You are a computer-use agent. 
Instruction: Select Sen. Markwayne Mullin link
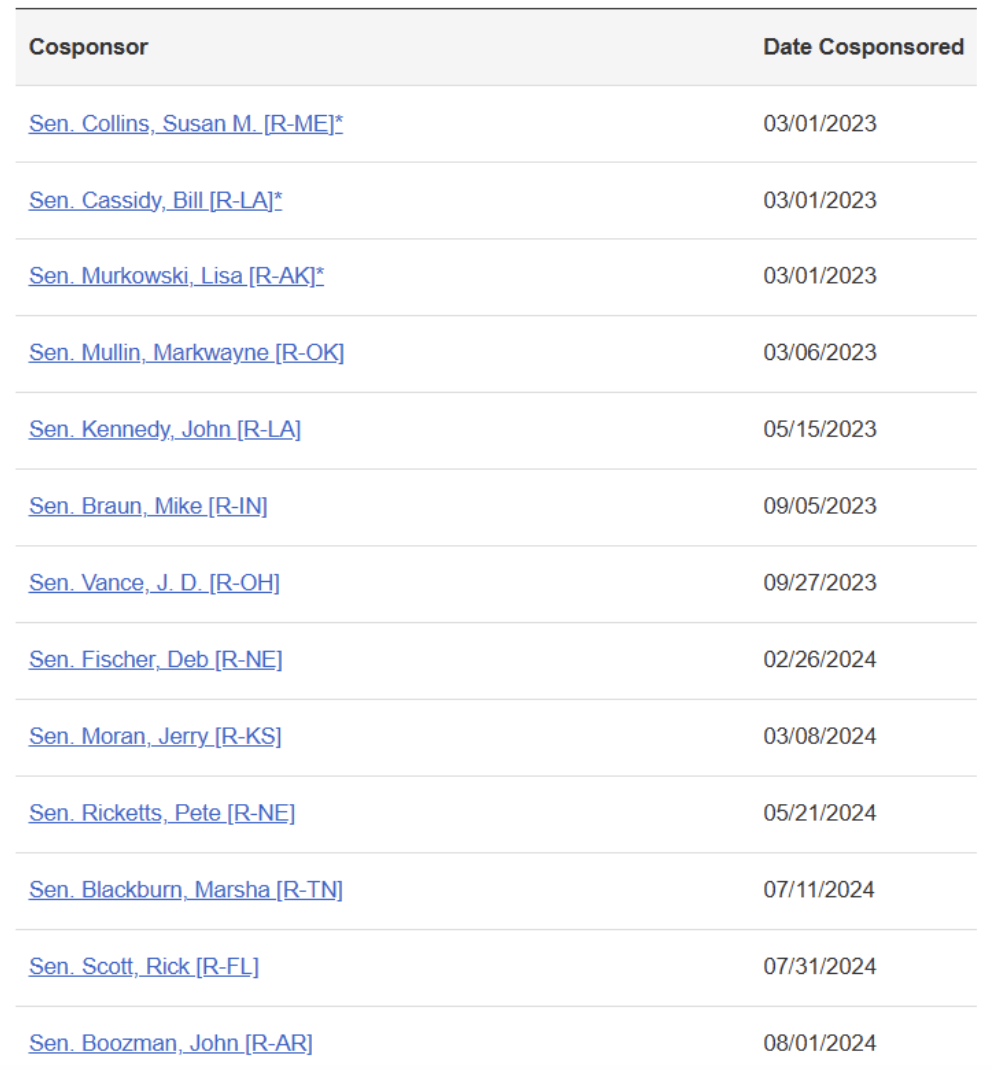186,353
